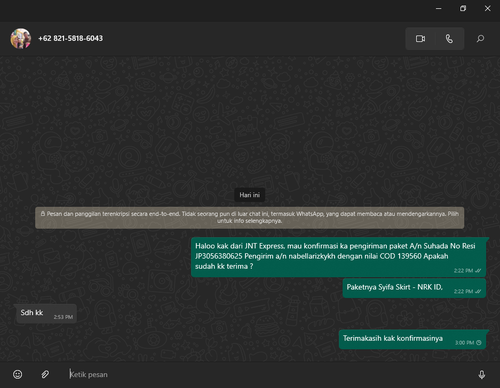Select the received 'Sdh kk' message
Image resolution: width=500 pixels, height=388 pixels.
(45, 313)
